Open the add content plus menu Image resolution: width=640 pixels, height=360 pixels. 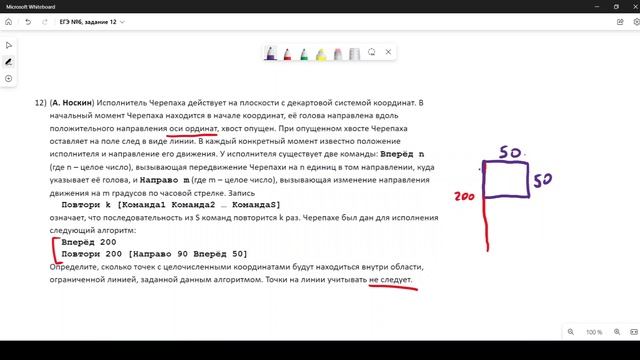[x=9, y=79]
